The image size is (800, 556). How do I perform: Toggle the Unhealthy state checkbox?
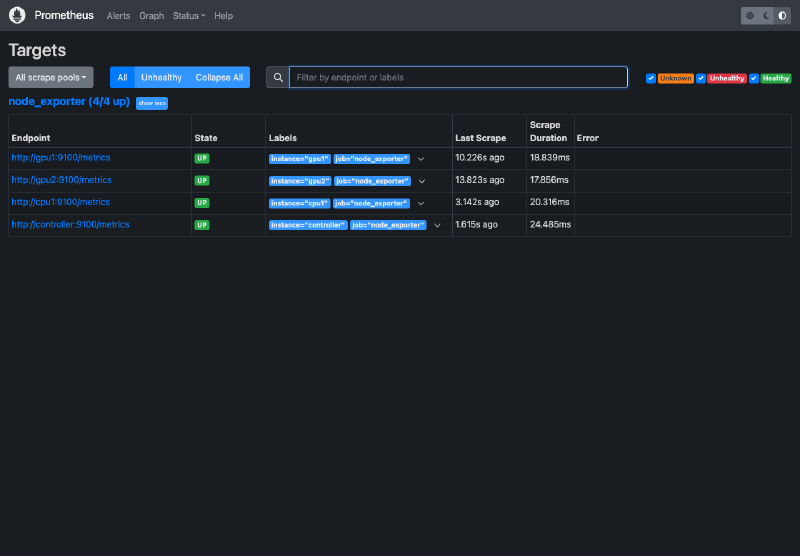701,78
